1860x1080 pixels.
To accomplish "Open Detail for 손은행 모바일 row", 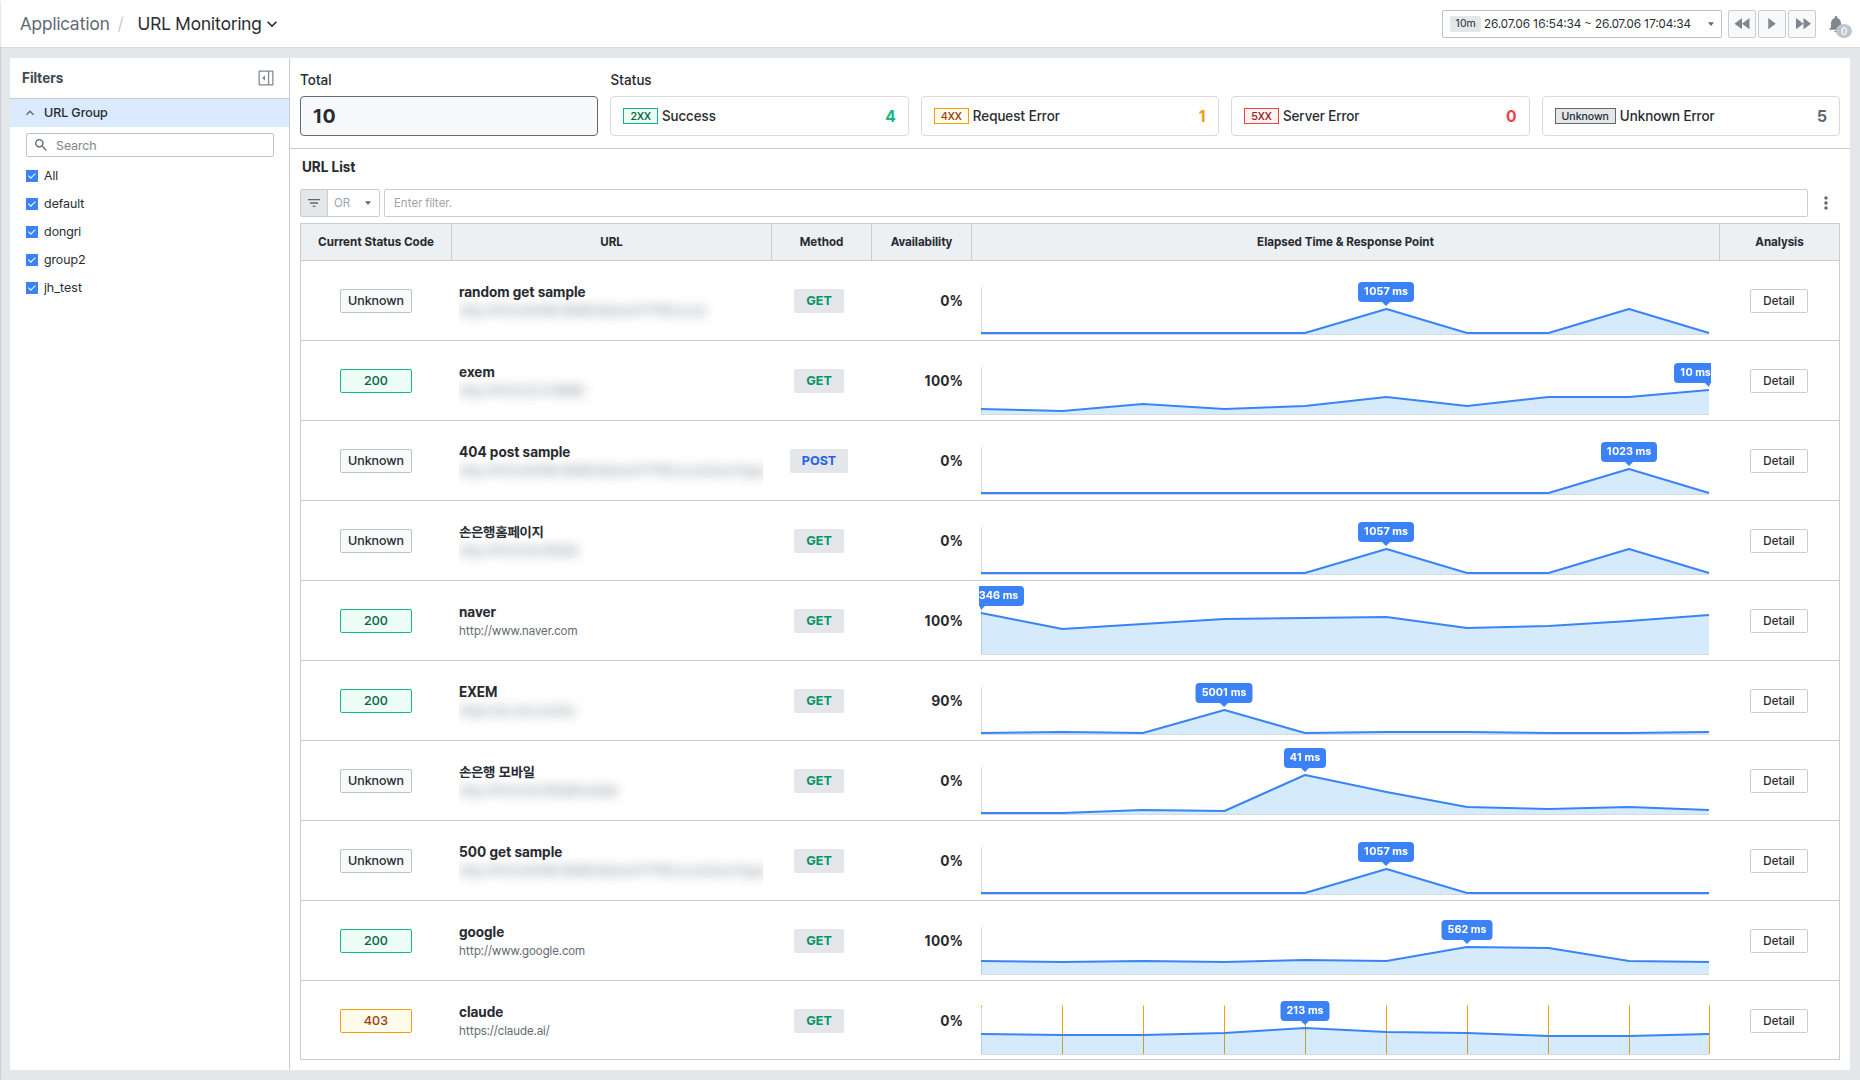I will [x=1778, y=781].
